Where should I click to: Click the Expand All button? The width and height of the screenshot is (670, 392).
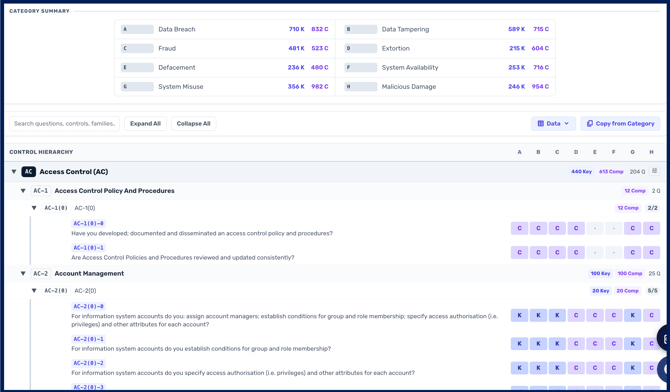(145, 124)
